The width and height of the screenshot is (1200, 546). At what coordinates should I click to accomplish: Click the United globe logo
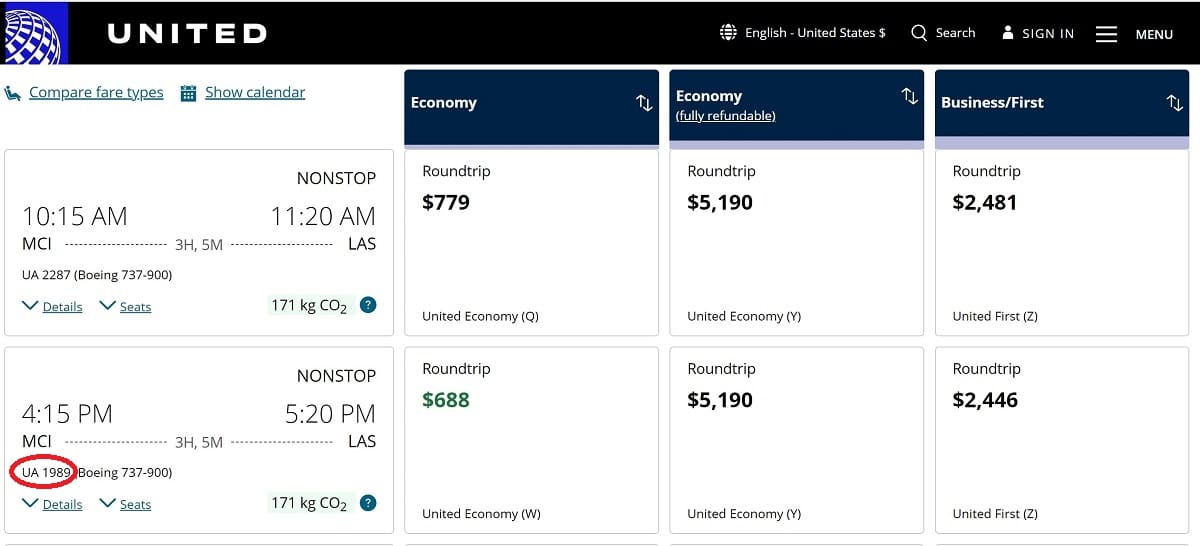34,33
